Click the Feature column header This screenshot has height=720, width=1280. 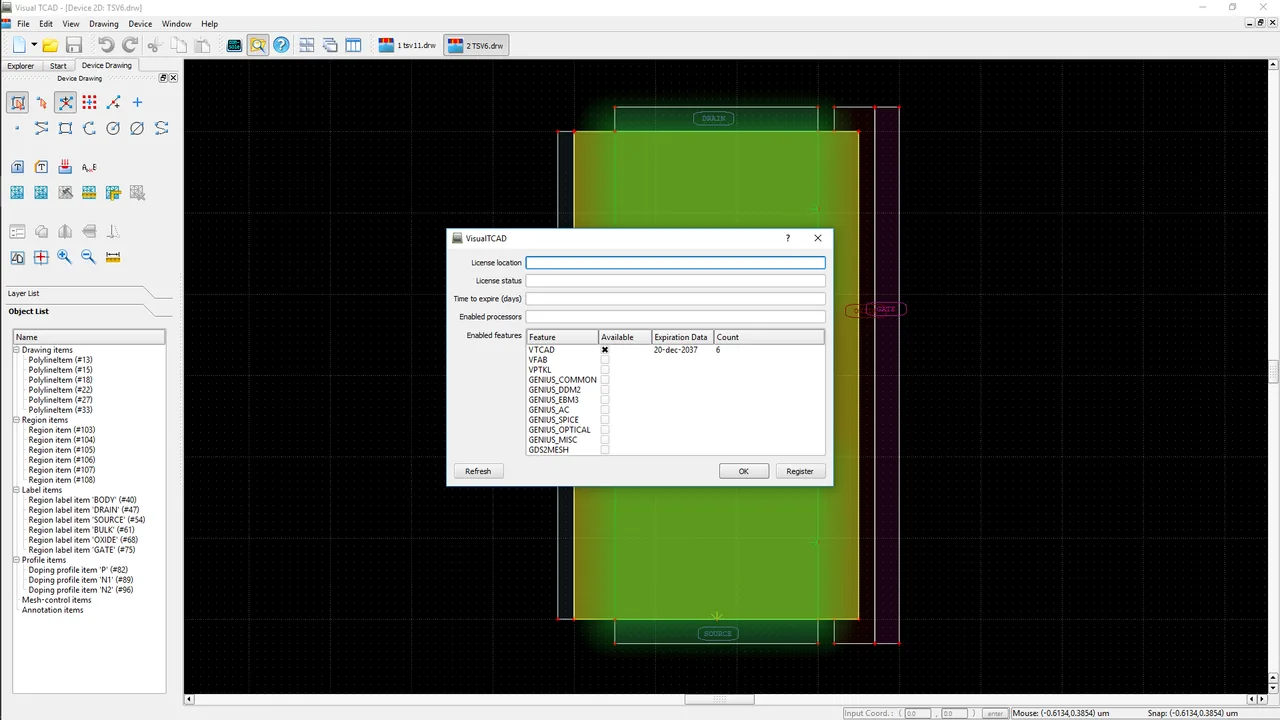tap(562, 337)
